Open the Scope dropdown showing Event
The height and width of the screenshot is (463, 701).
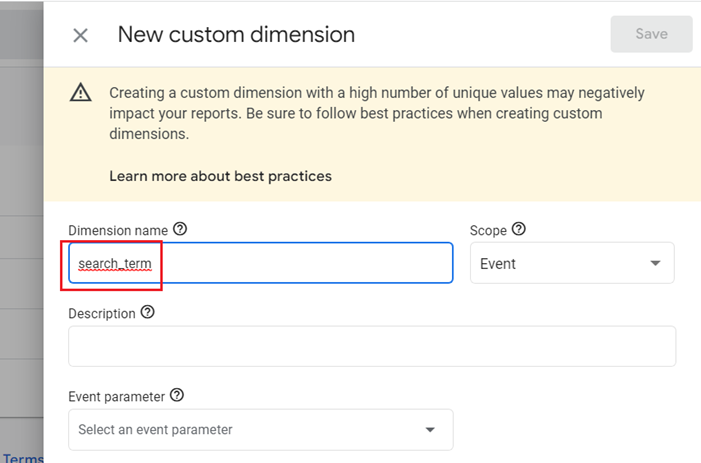(x=572, y=263)
